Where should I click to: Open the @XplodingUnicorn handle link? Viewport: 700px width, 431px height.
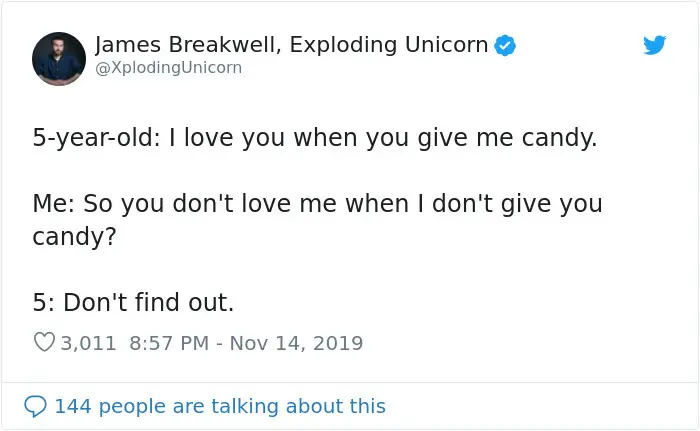(x=168, y=68)
